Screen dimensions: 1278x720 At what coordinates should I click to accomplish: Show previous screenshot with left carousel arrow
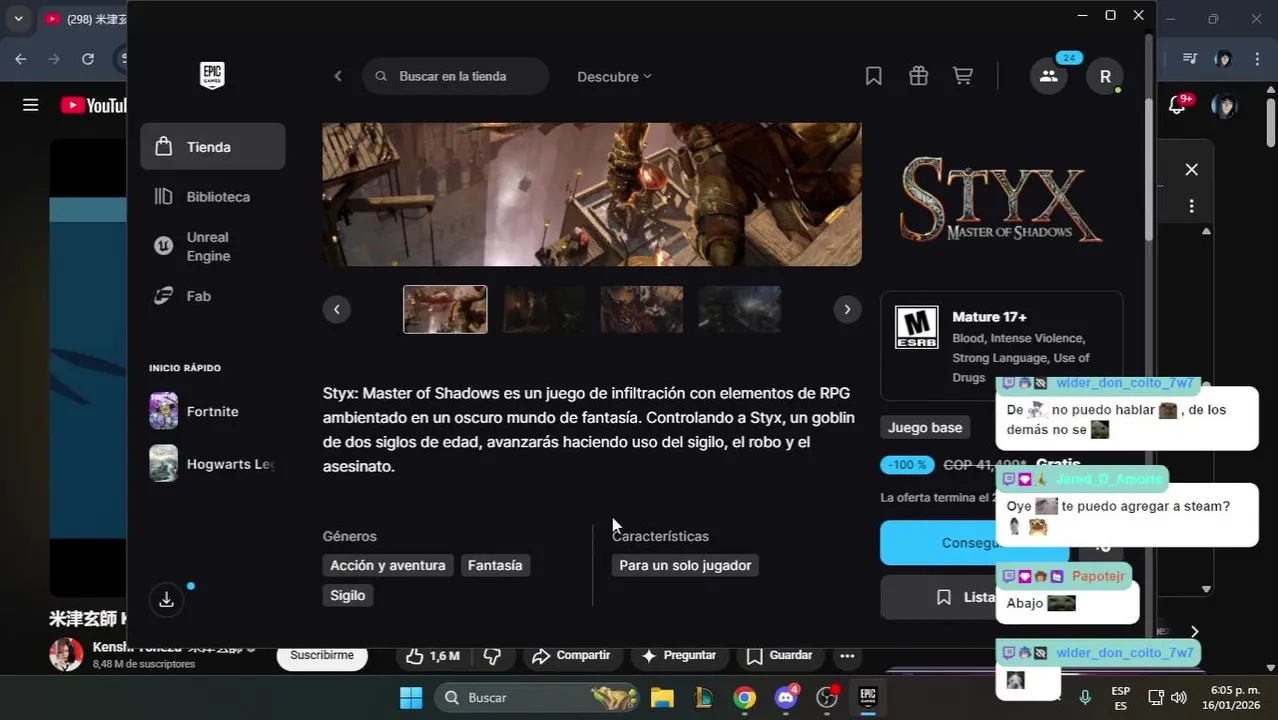point(337,309)
